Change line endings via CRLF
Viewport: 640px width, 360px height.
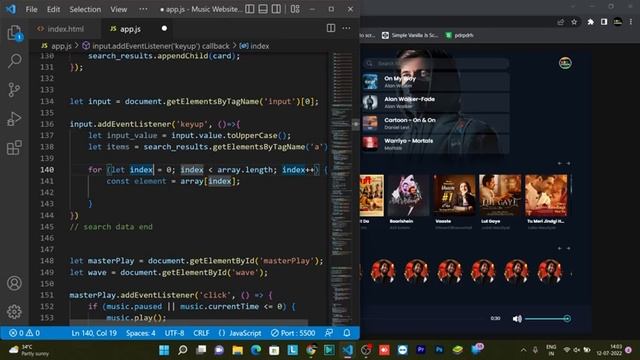[x=201, y=333]
